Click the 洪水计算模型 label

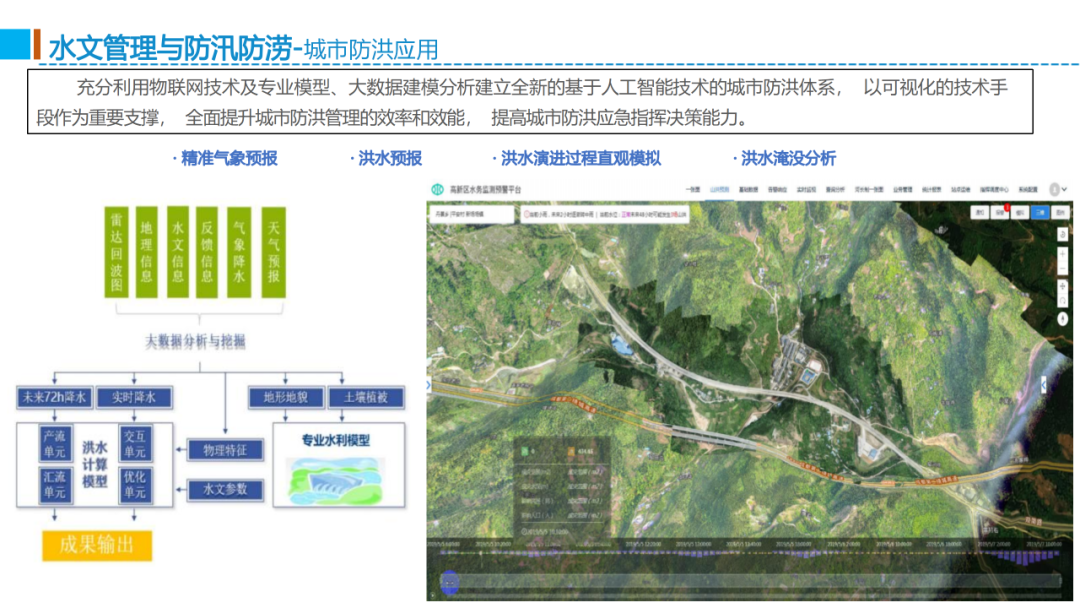(95, 465)
